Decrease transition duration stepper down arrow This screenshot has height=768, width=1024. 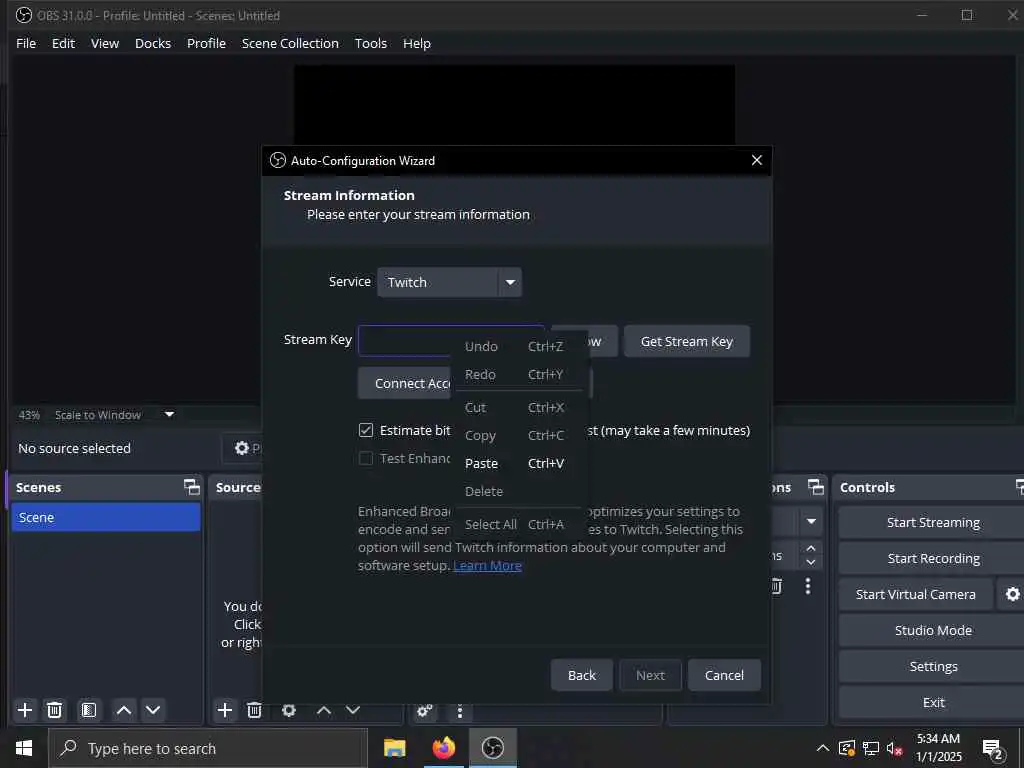(810, 562)
